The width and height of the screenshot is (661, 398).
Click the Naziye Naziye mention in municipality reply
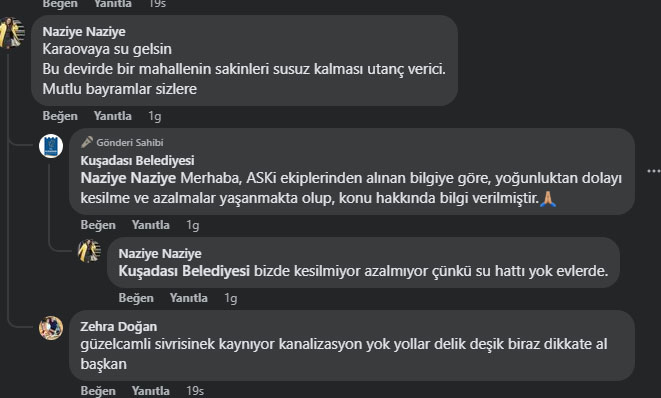click(128, 178)
